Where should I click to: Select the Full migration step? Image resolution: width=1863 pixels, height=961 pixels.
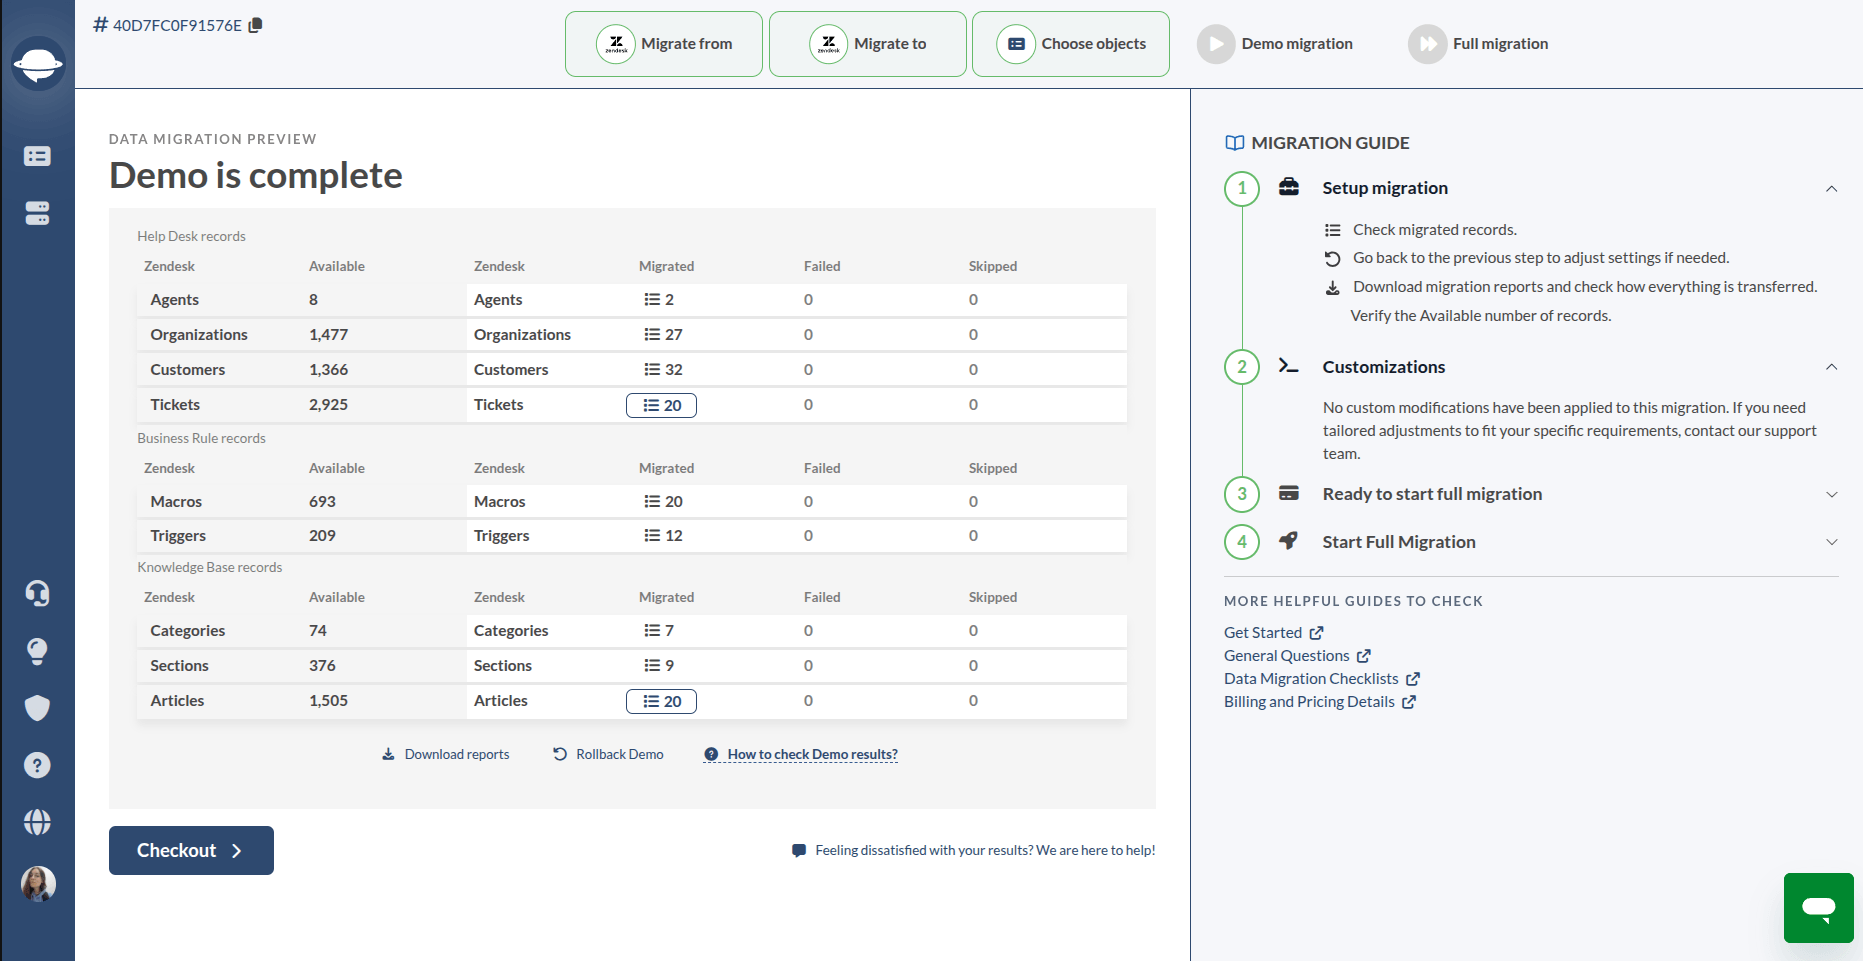(1478, 44)
